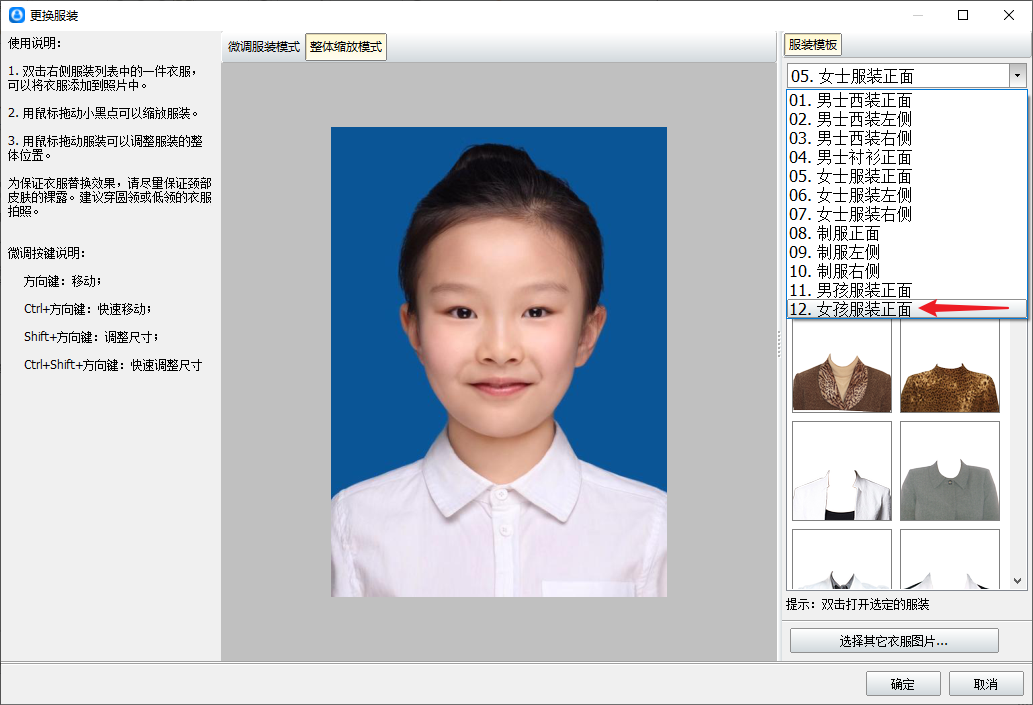Select 06. 女士服装左侧 from list
Image resolution: width=1033 pixels, height=705 pixels.
851,195
